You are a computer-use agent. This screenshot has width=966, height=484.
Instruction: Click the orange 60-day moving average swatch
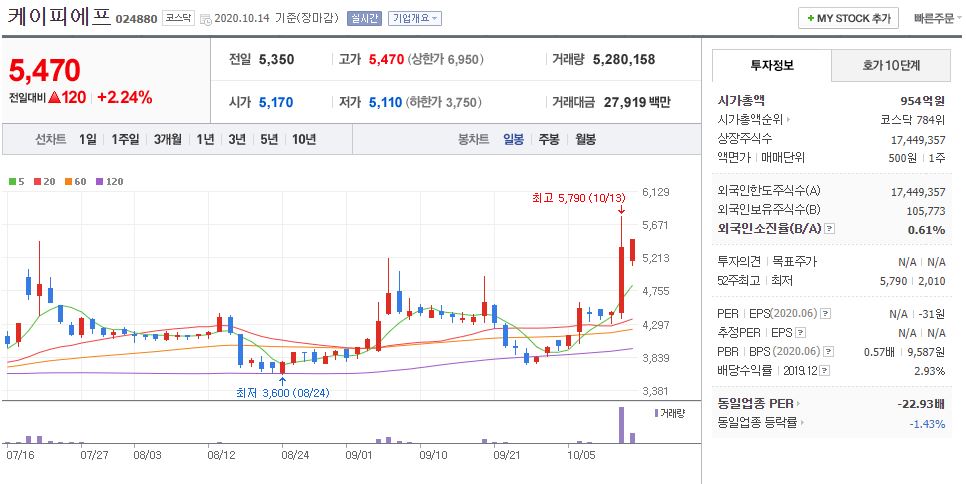click(x=67, y=182)
